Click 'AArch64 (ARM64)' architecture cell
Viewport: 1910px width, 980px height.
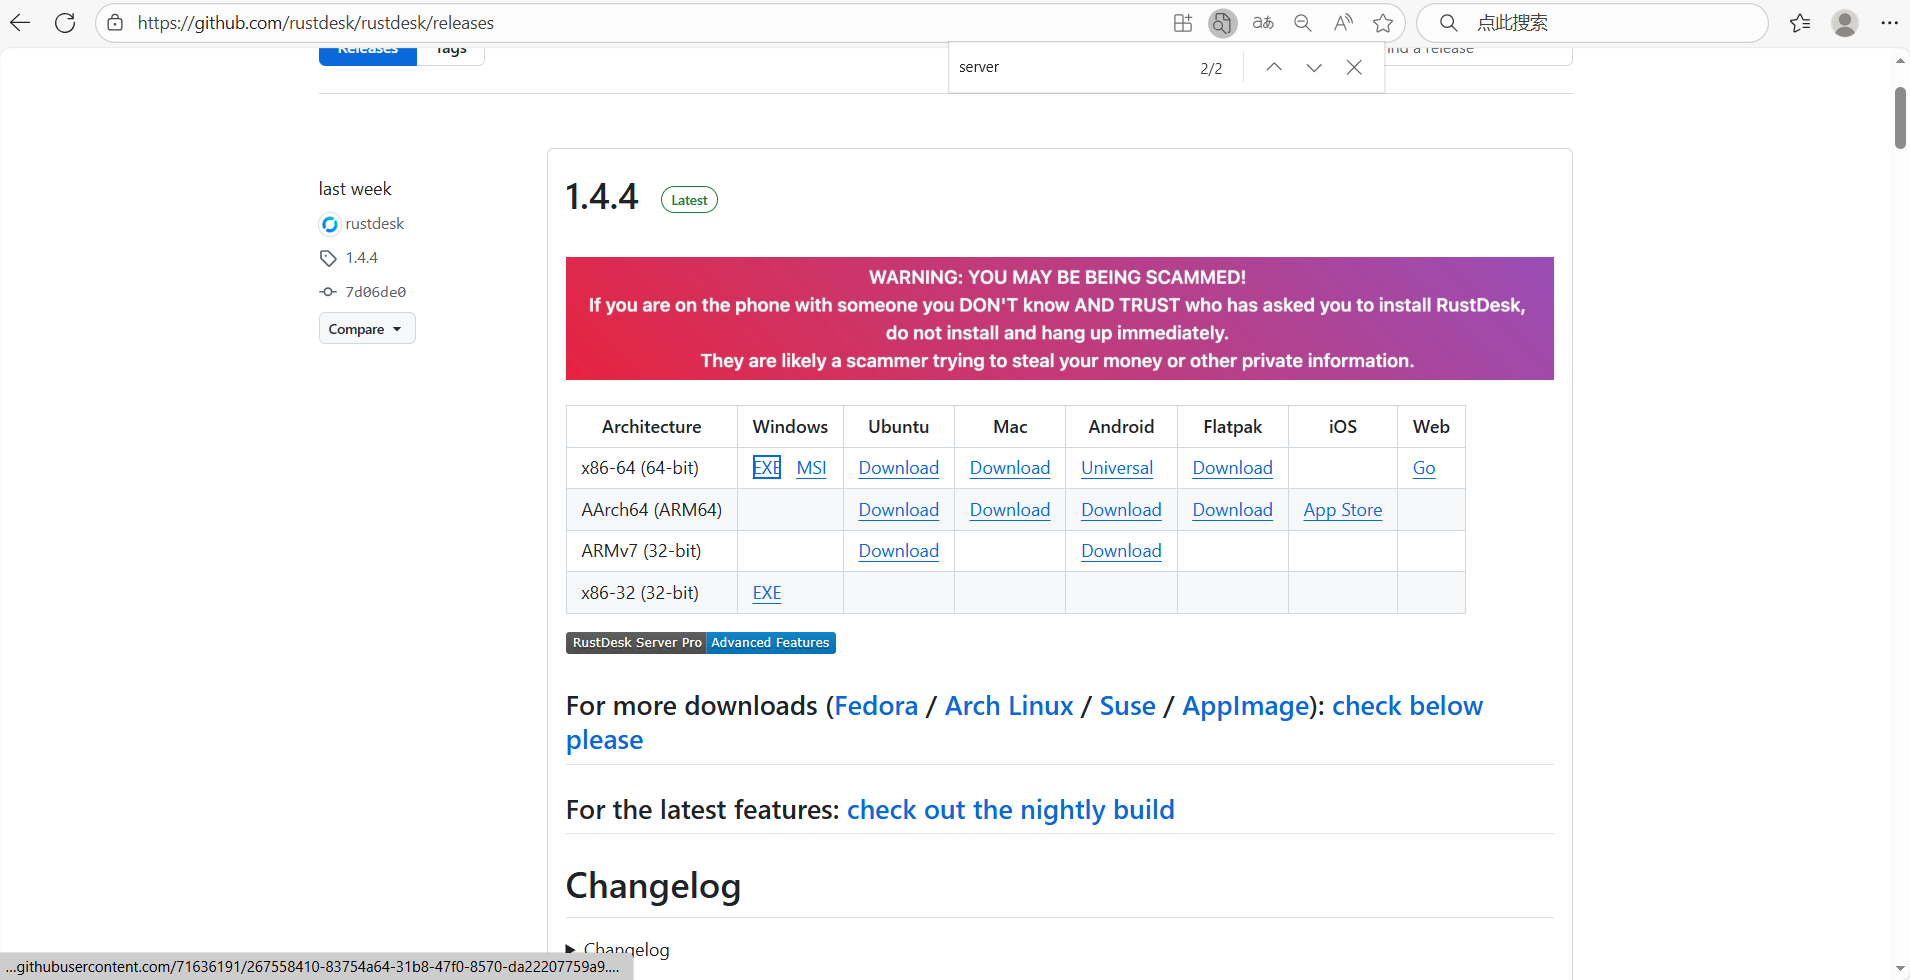652,510
